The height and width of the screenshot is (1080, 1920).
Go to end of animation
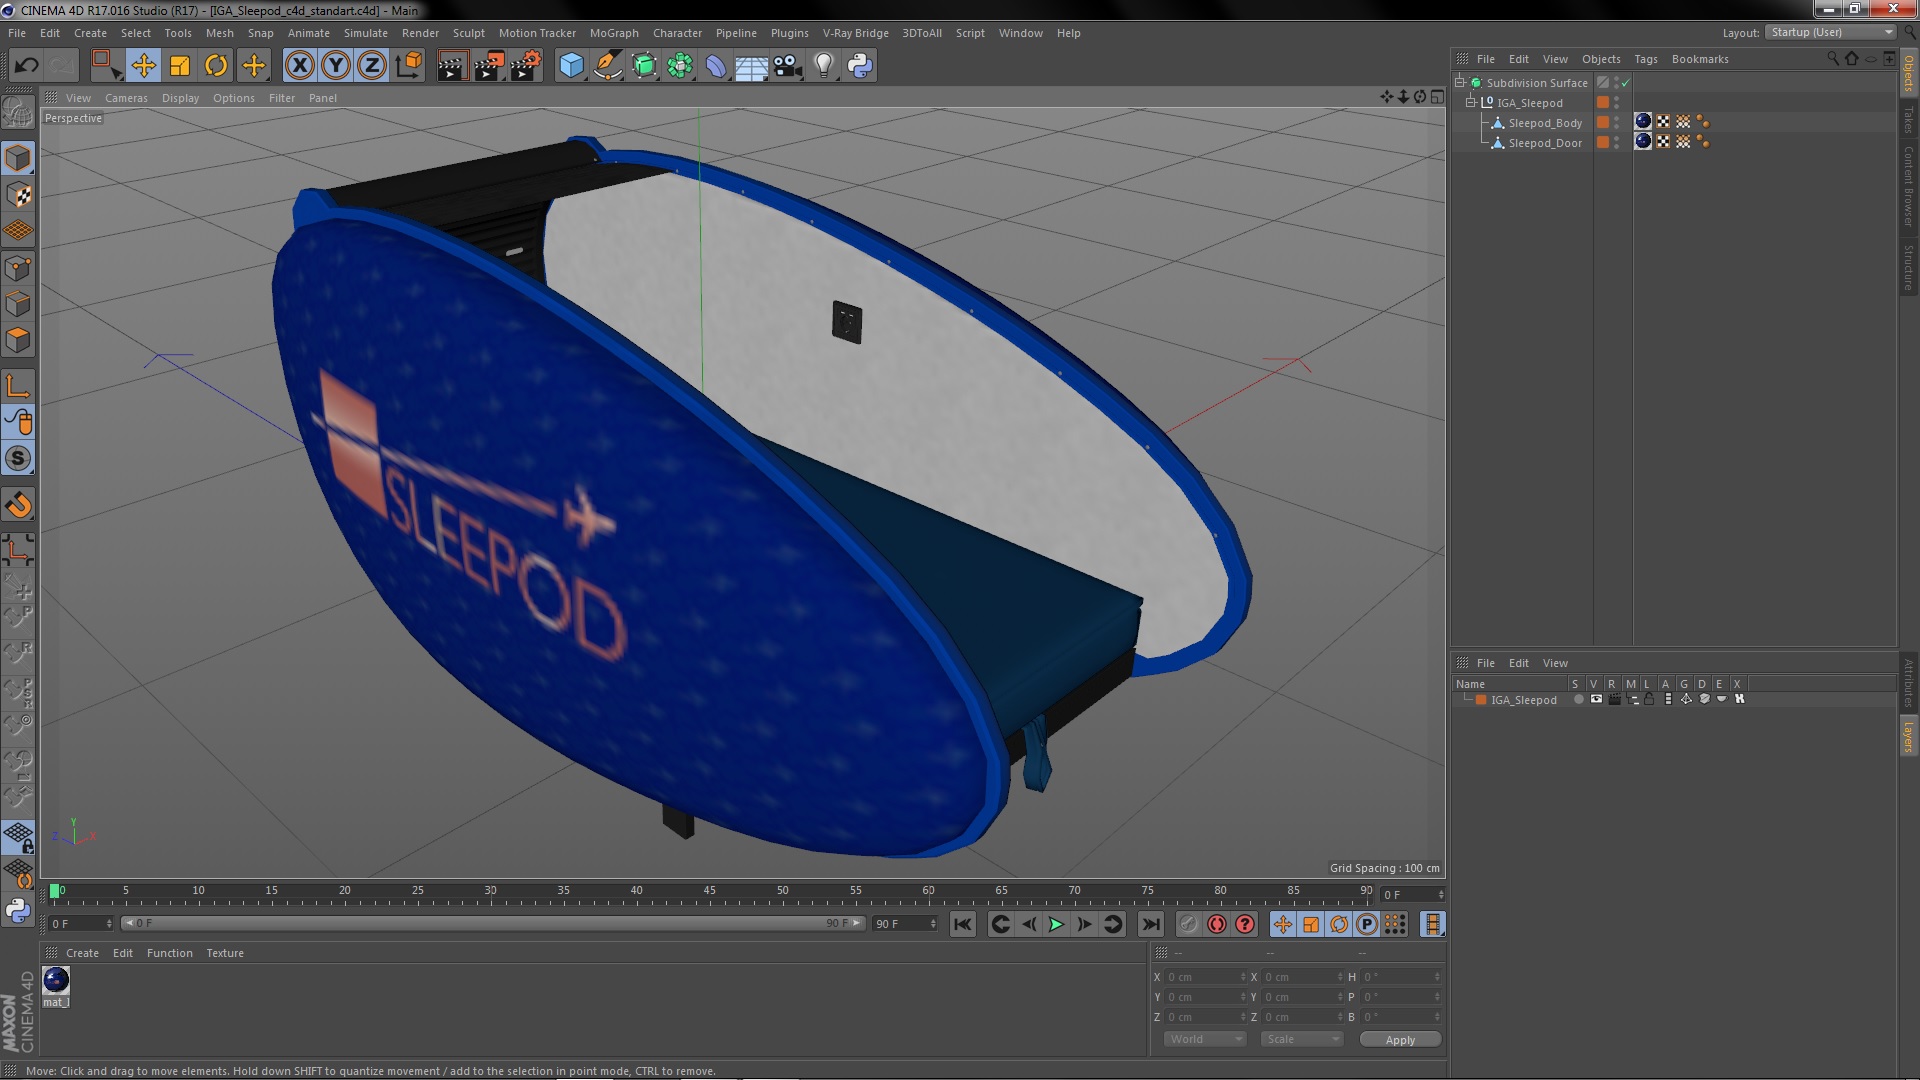point(1151,925)
